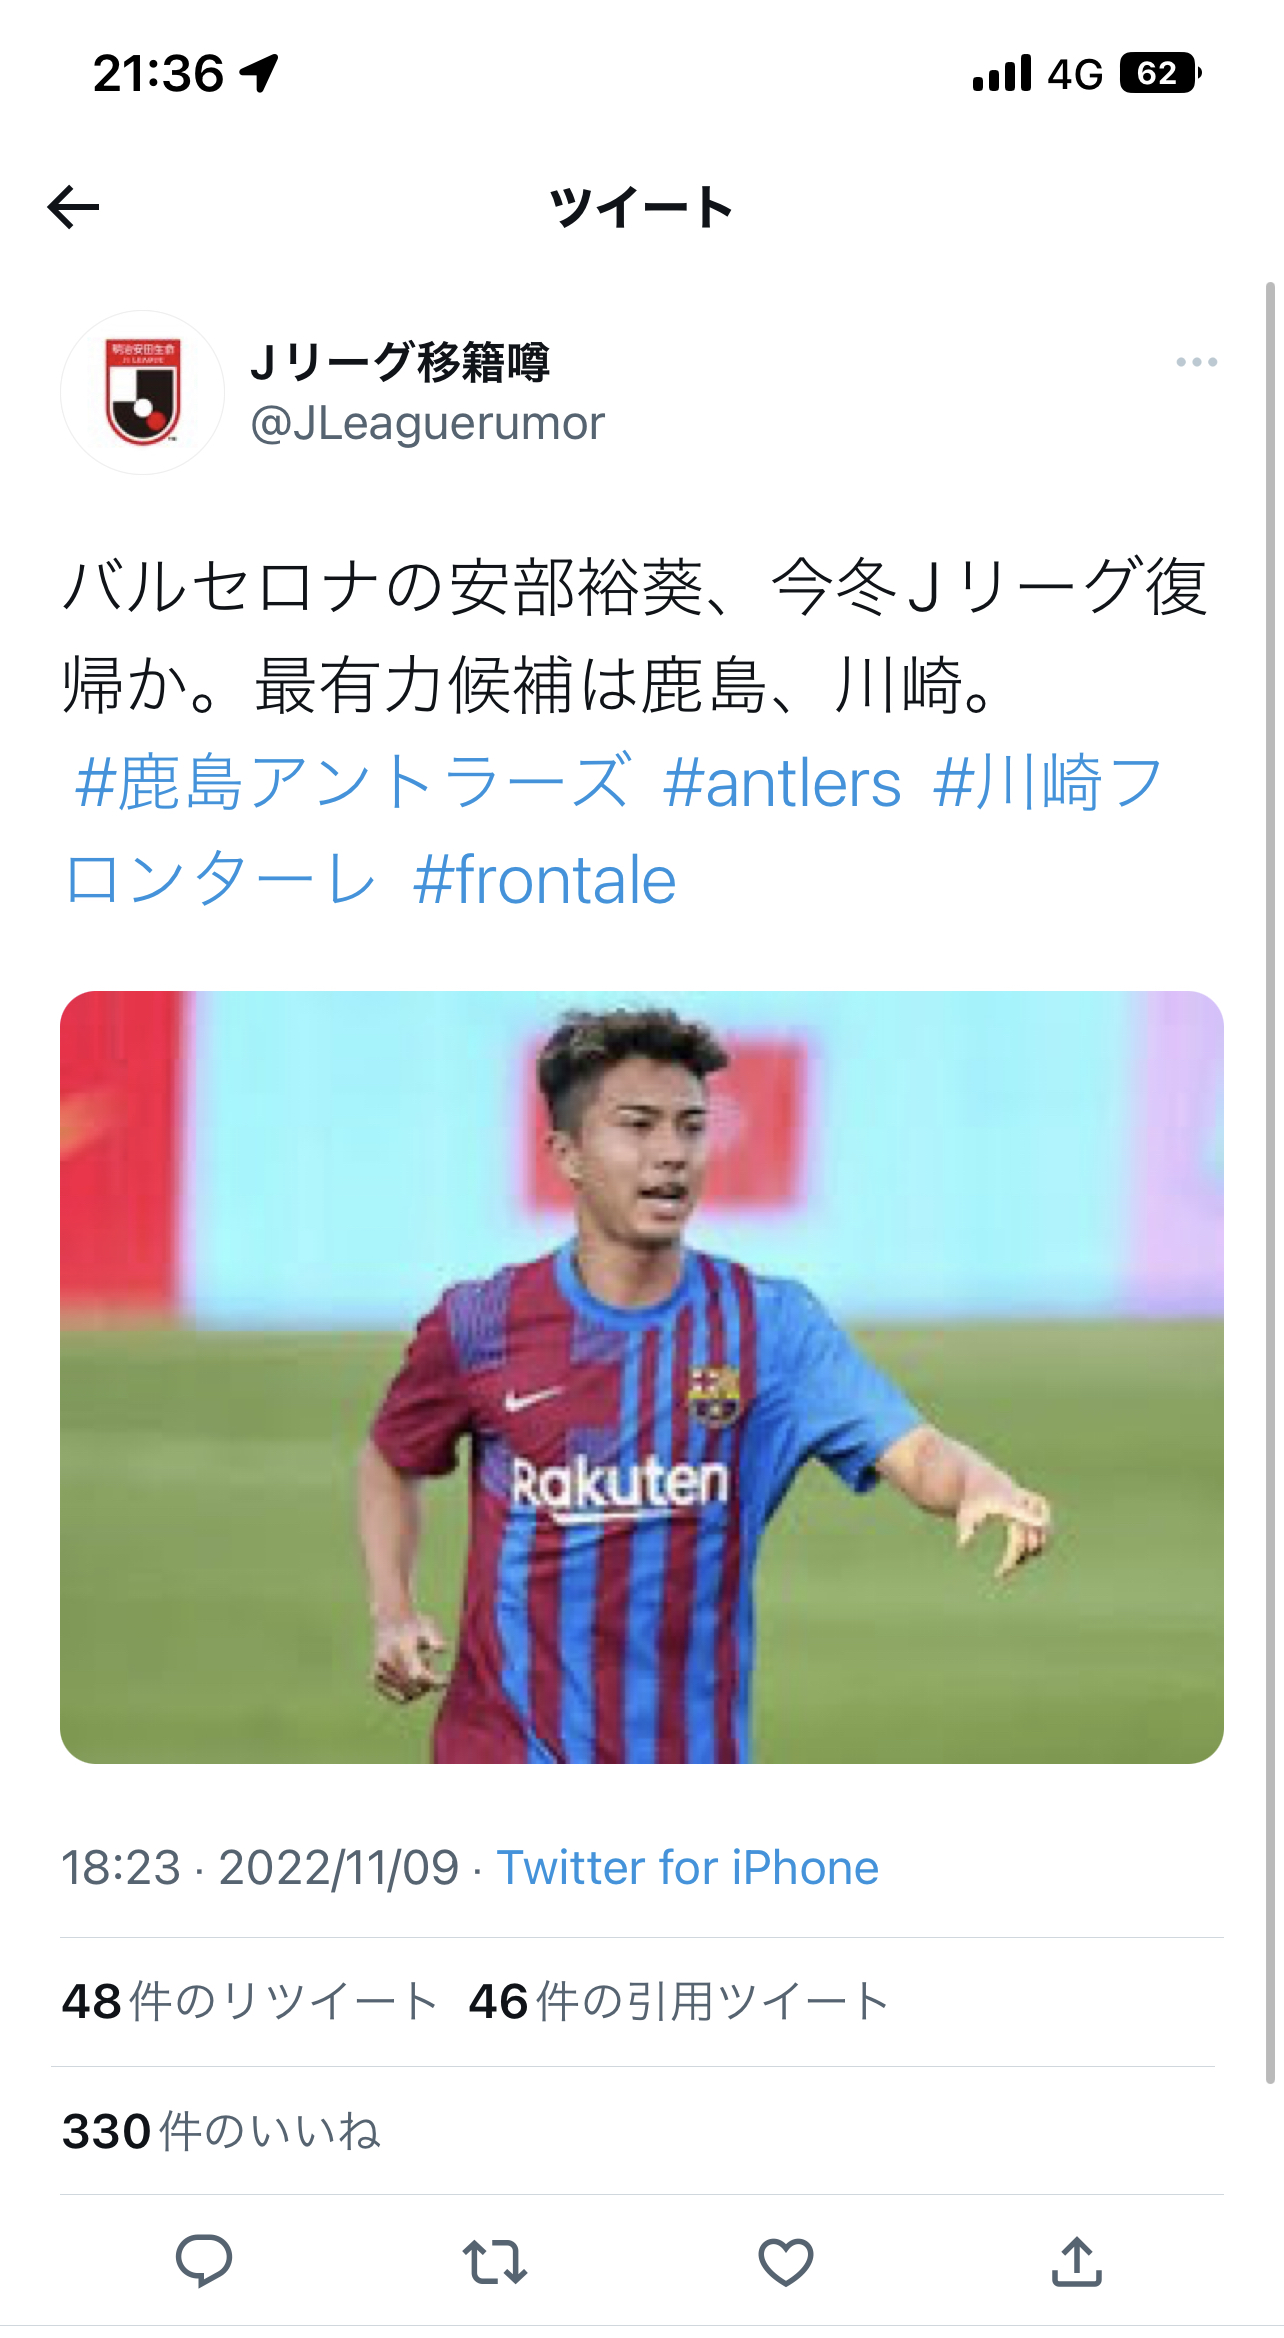Tap the reply speech bubble icon
Viewport: 1284px width, 2338px height.
(x=204, y=2261)
